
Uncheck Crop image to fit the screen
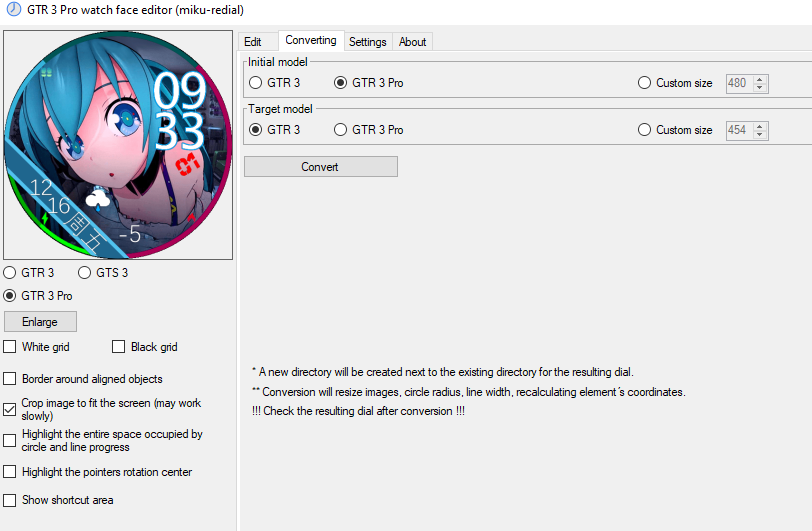click(103, 409)
